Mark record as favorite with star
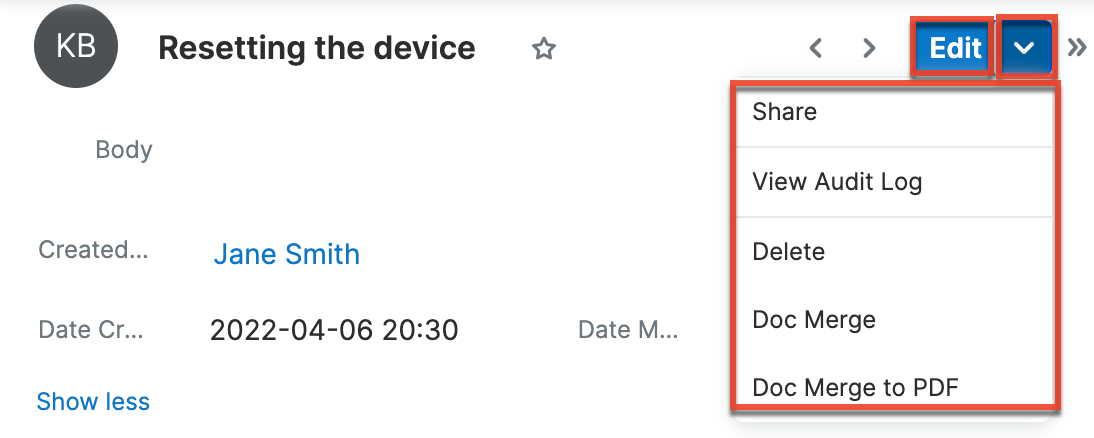Viewport: 1094px width, 438px height. pyautogui.click(x=543, y=48)
